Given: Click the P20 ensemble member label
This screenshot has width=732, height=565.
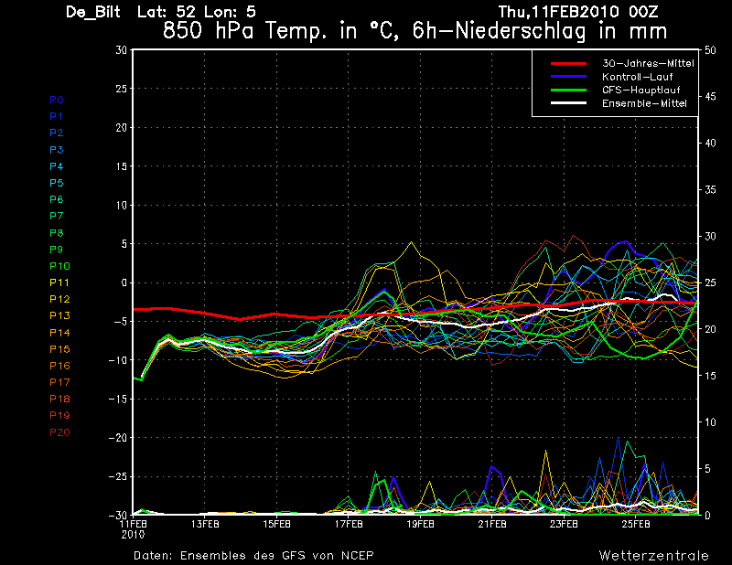Looking at the screenshot, I should coord(60,432).
